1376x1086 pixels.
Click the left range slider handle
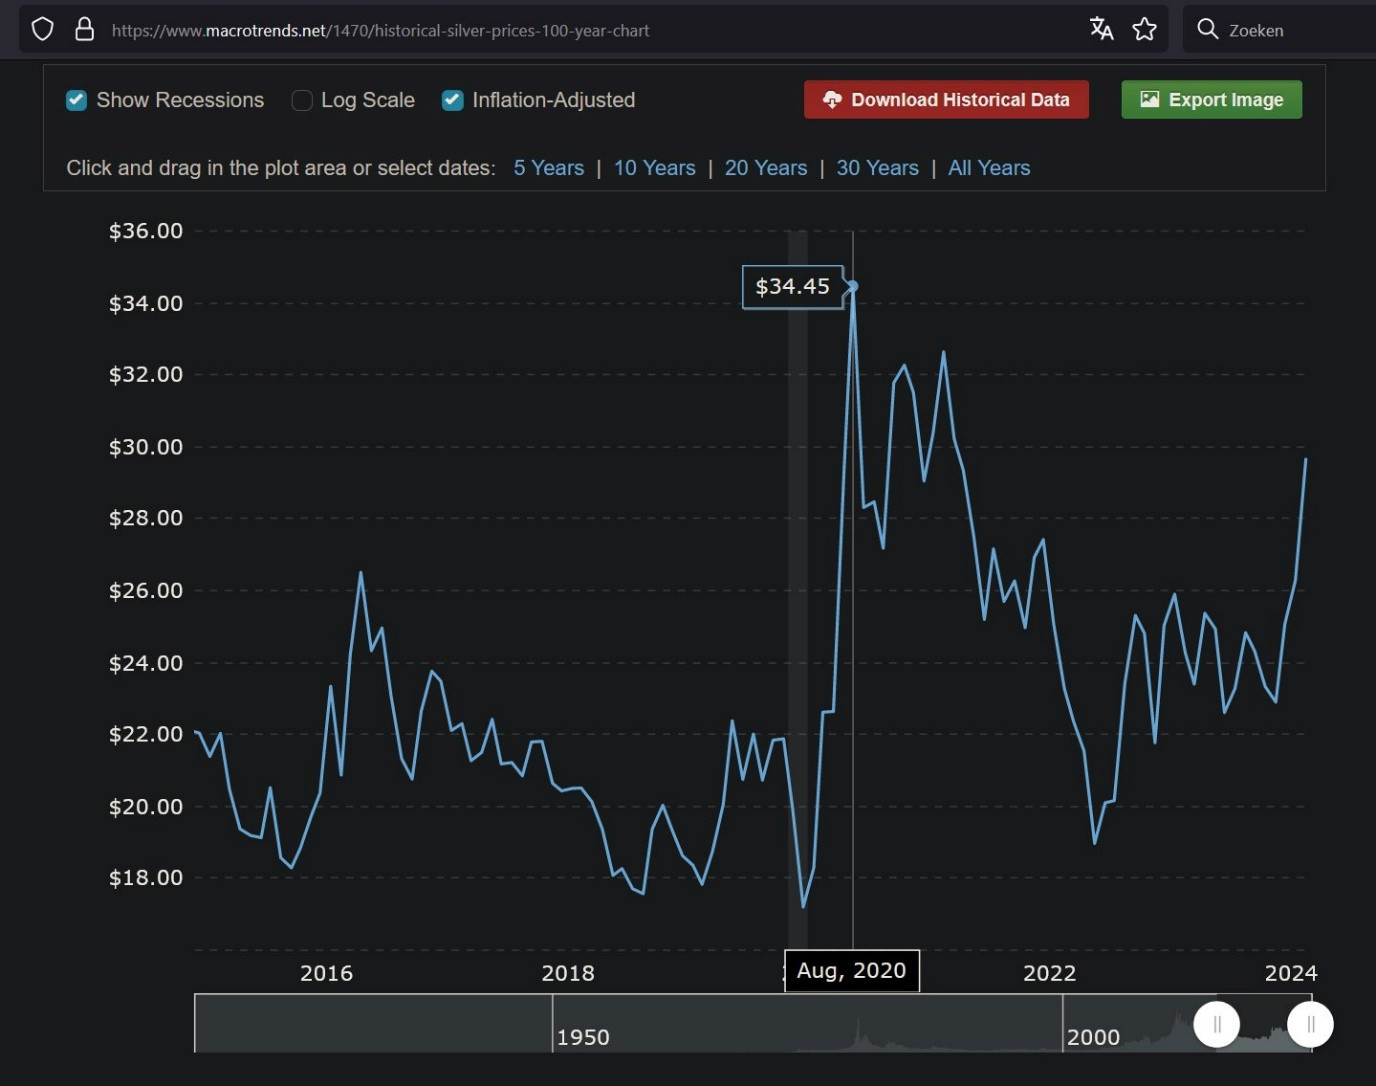(x=1216, y=1025)
